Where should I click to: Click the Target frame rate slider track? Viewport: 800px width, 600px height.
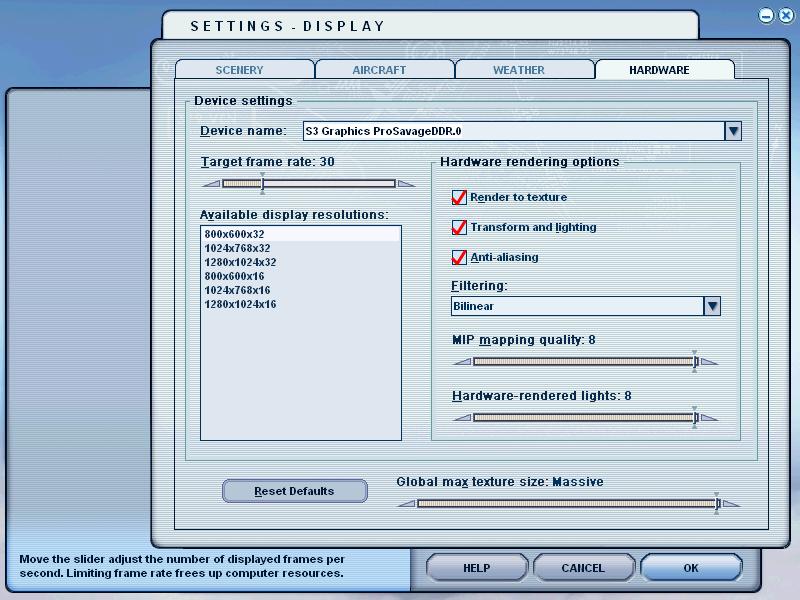pyautogui.click(x=330, y=184)
